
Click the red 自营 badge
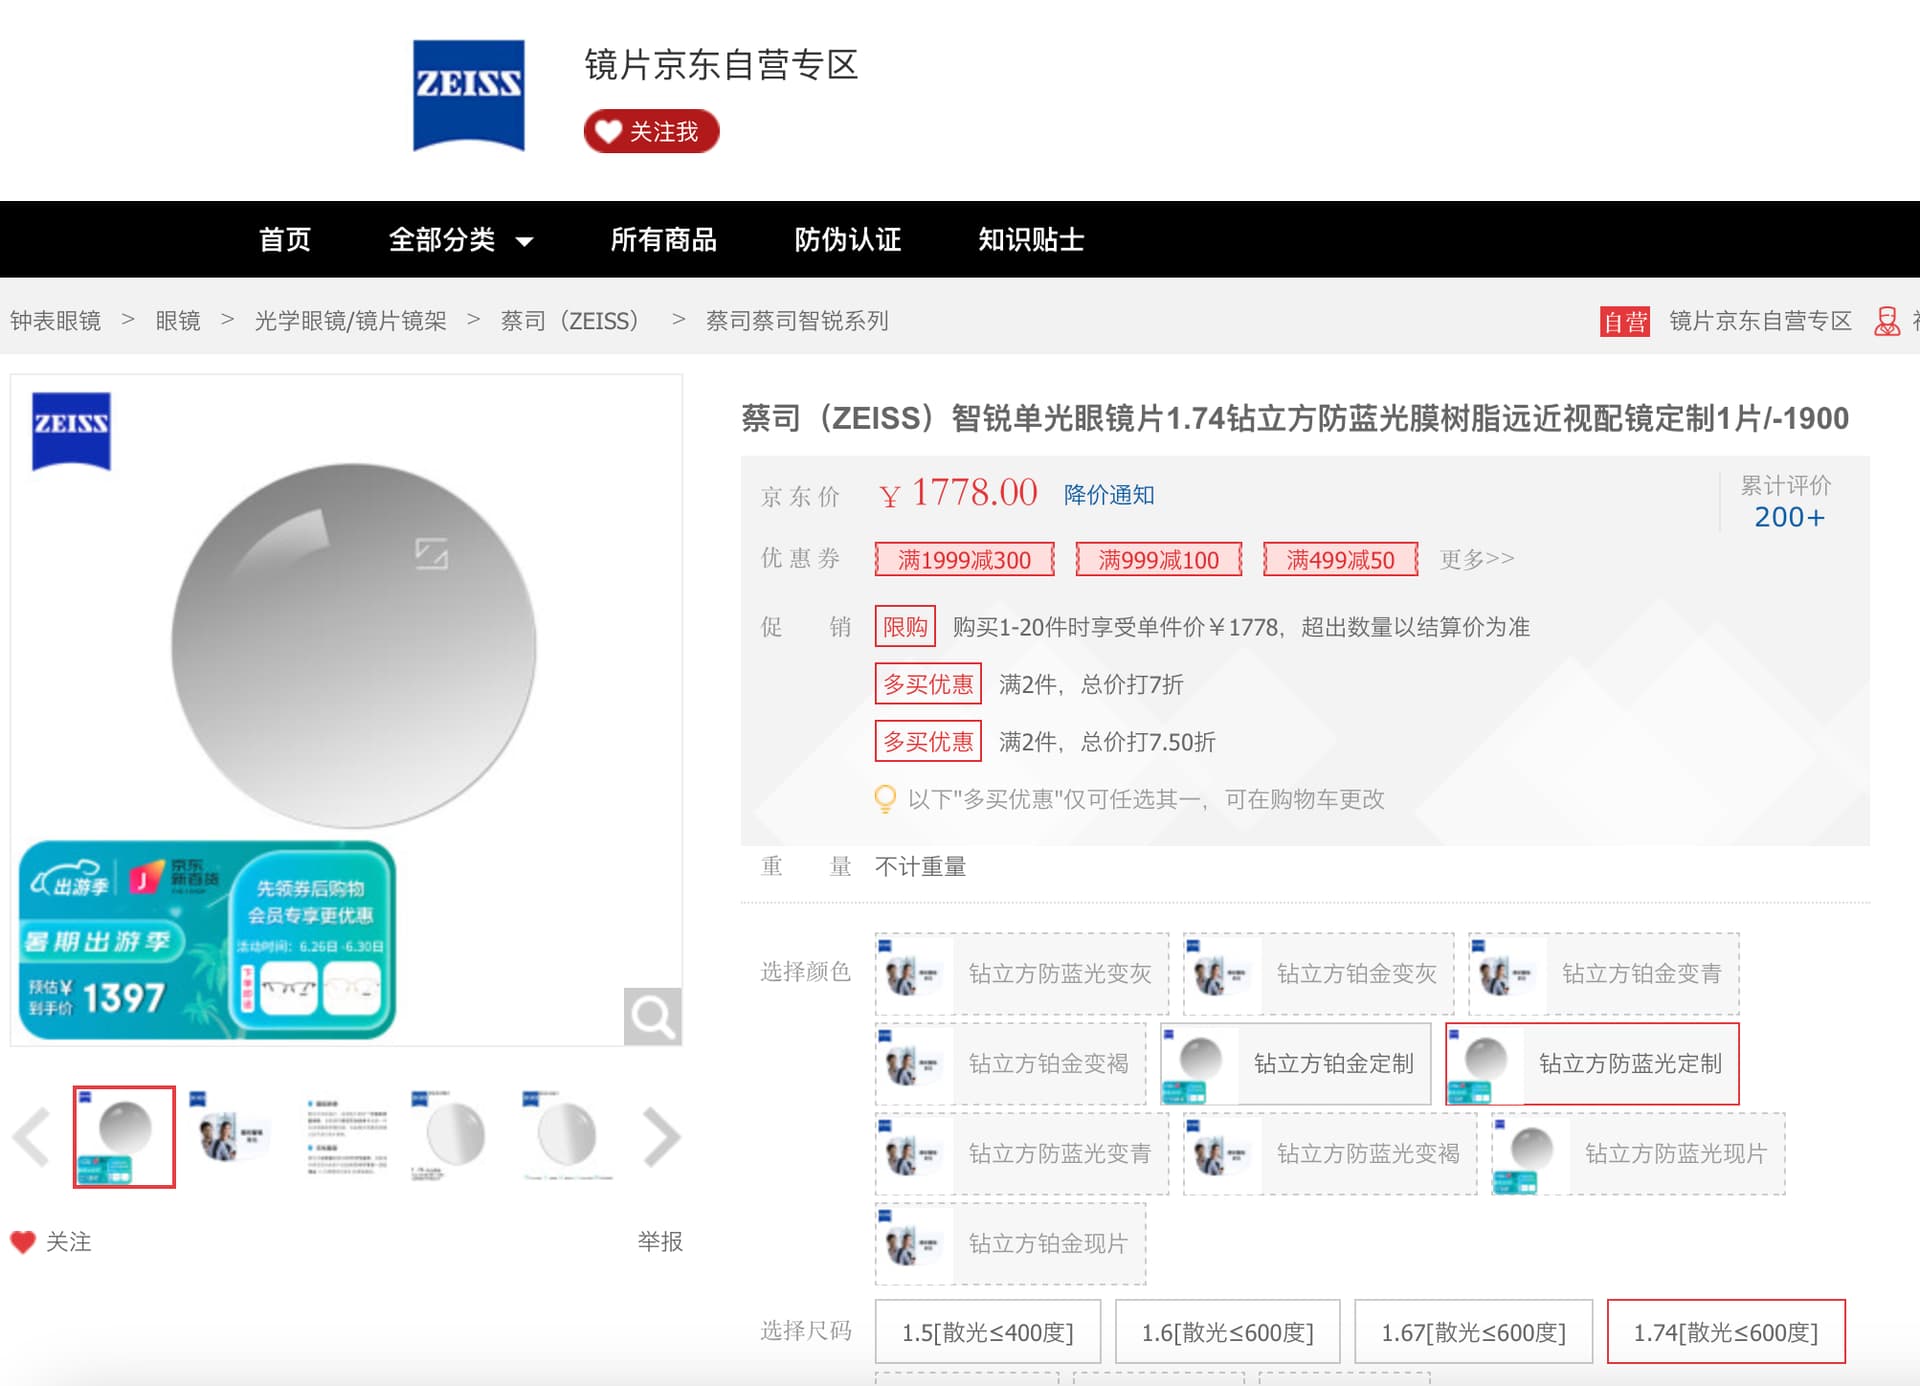point(1625,321)
